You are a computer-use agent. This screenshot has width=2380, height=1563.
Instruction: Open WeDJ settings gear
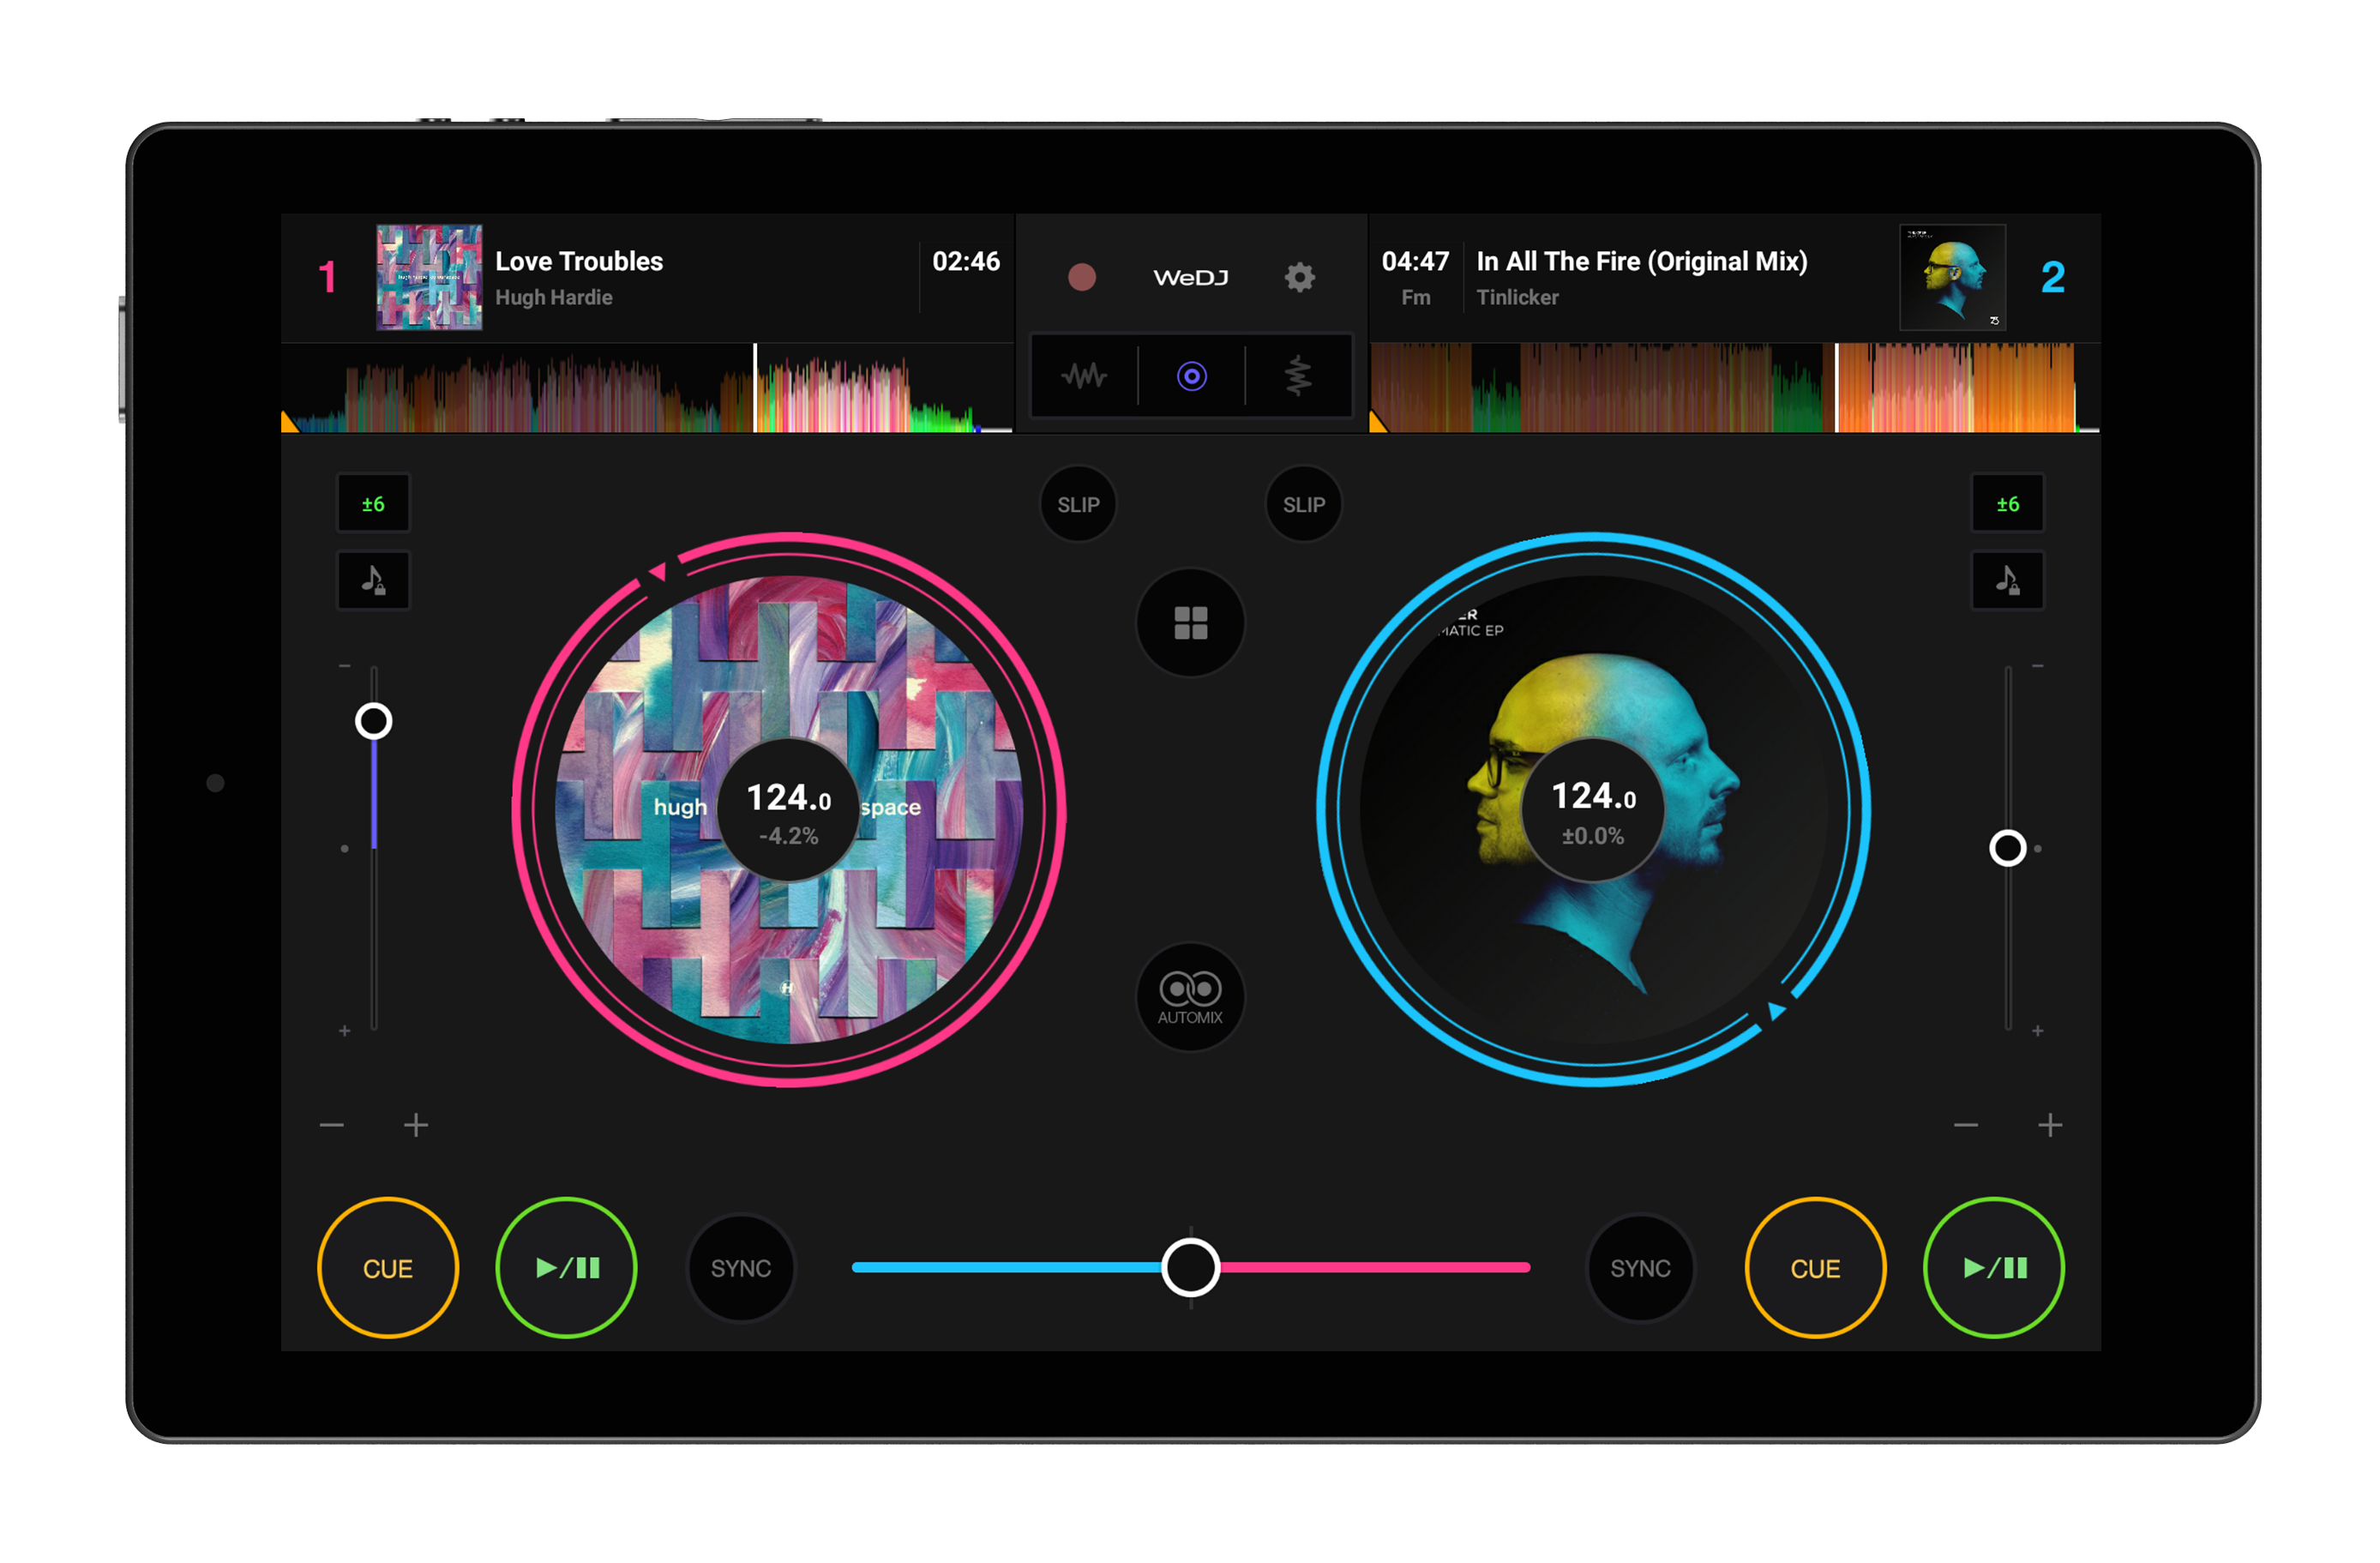tap(1299, 277)
